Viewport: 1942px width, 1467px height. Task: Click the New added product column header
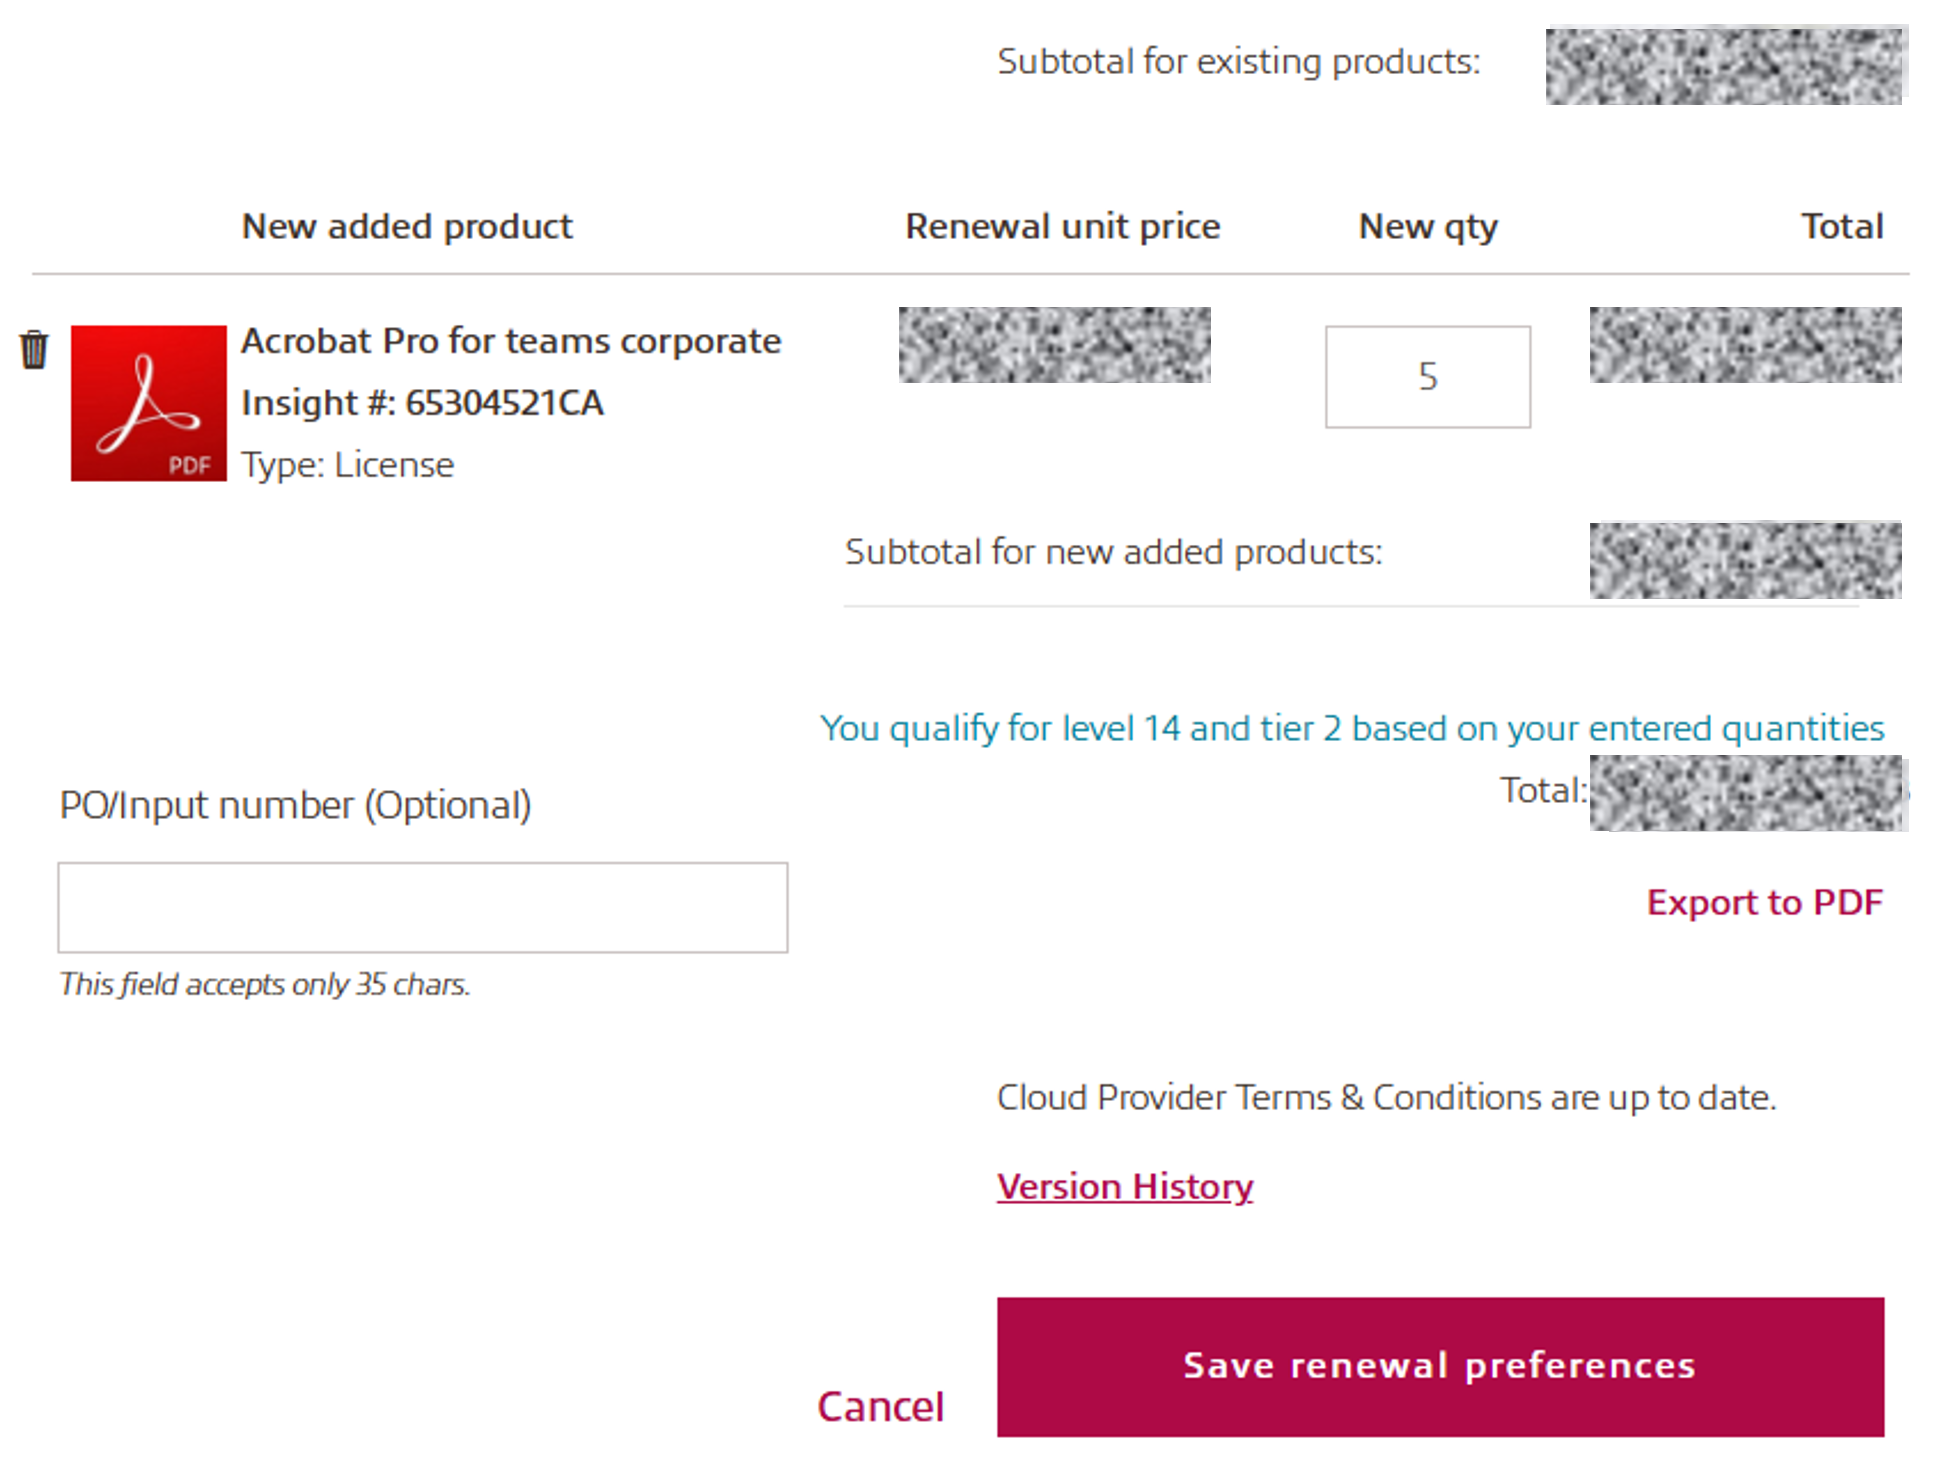[x=406, y=226]
